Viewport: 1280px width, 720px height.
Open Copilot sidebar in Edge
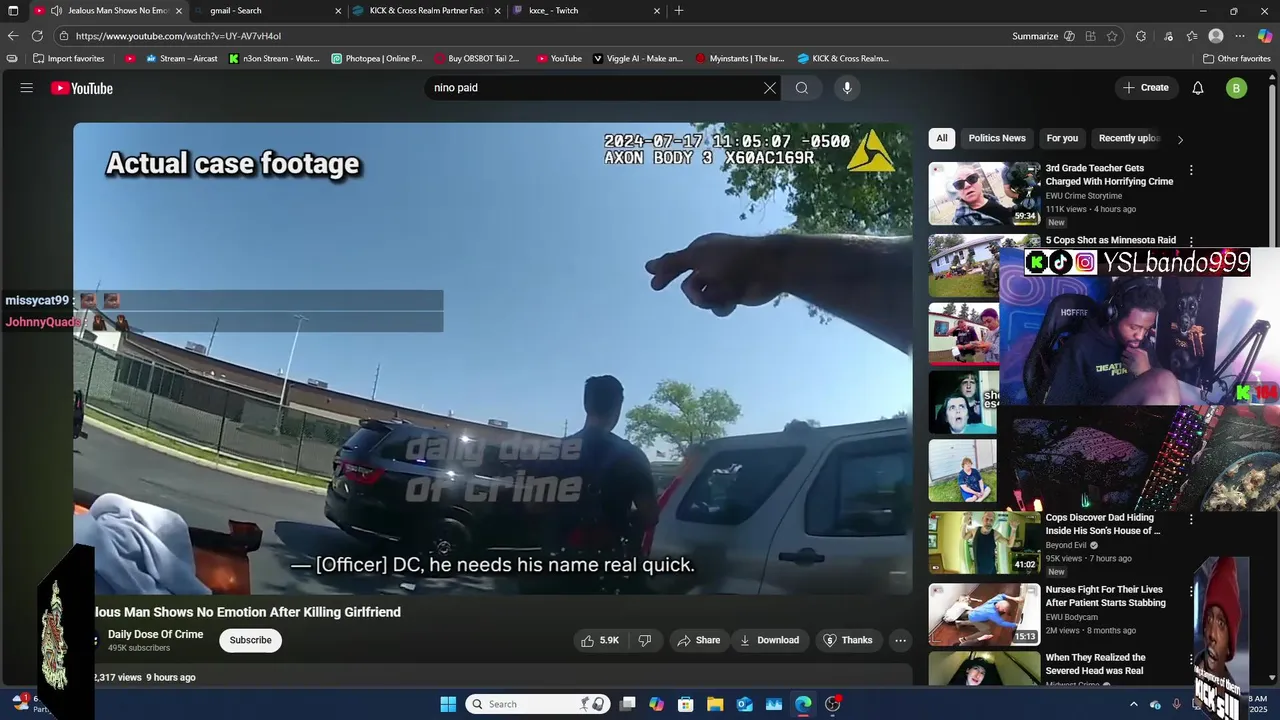coord(1265,36)
